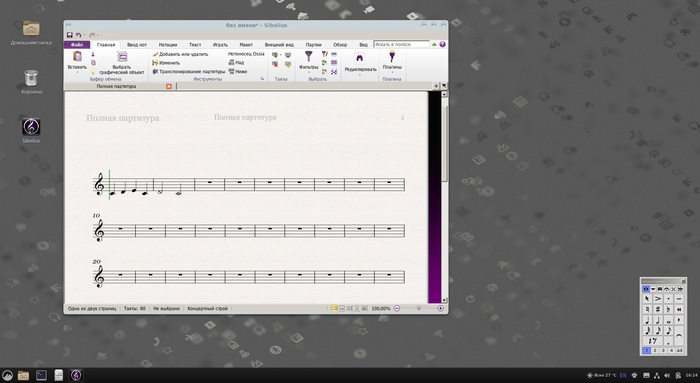The width and height of the screenshot is (700, 383).
Task: Close the Полная партитура document tab
Action: point(169,86)
